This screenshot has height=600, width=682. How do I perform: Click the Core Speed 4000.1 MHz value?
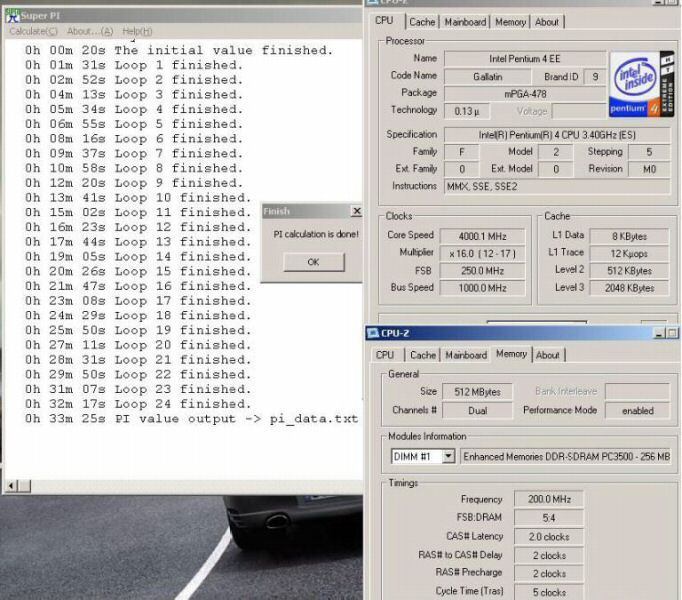click(482, 237)
